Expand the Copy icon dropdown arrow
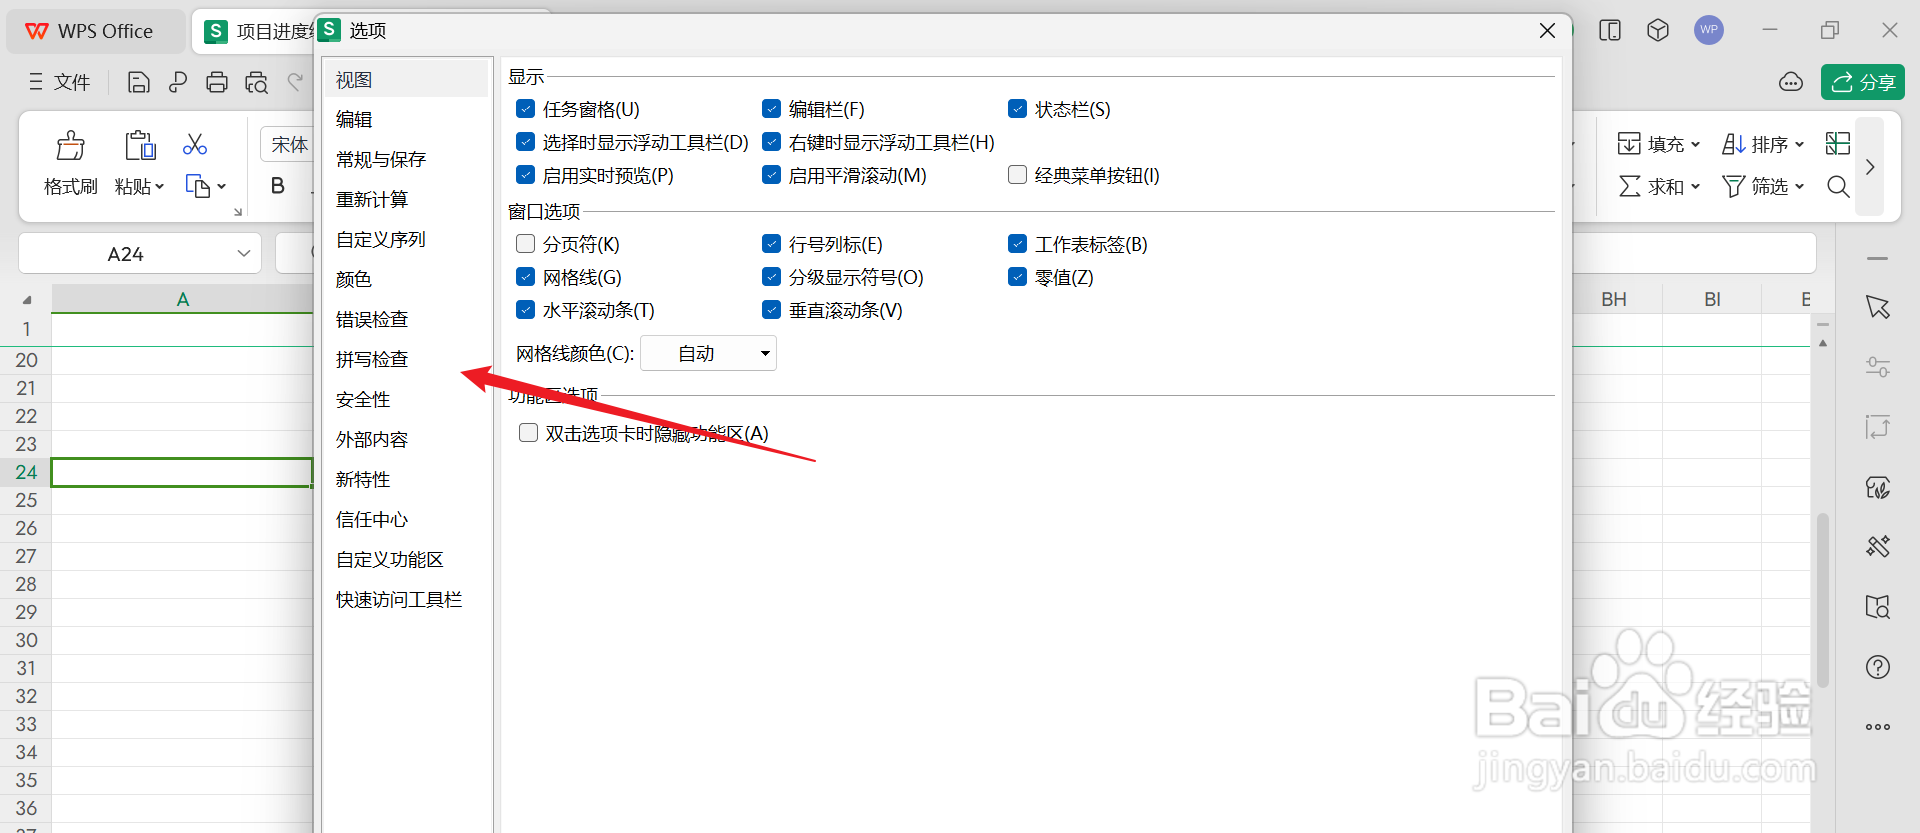Viewport: 1920px width, 833px height. (221, 187)
